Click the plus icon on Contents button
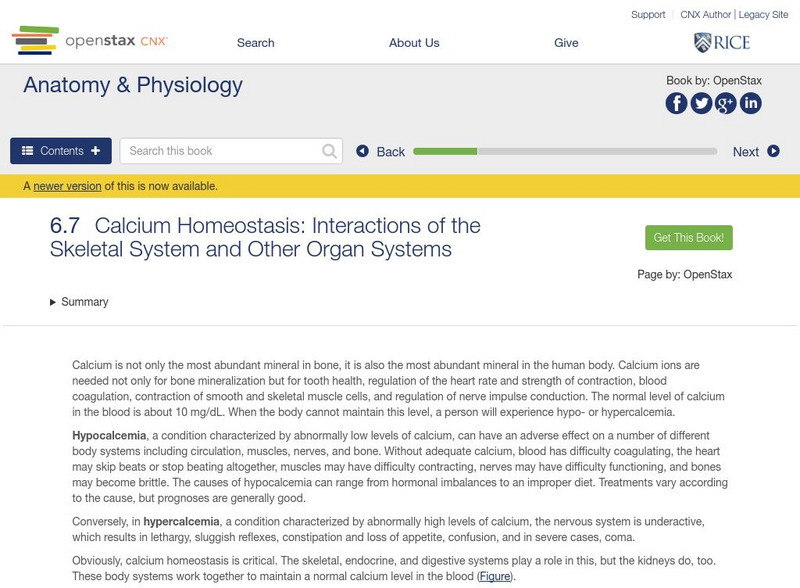 pos(95,151)
